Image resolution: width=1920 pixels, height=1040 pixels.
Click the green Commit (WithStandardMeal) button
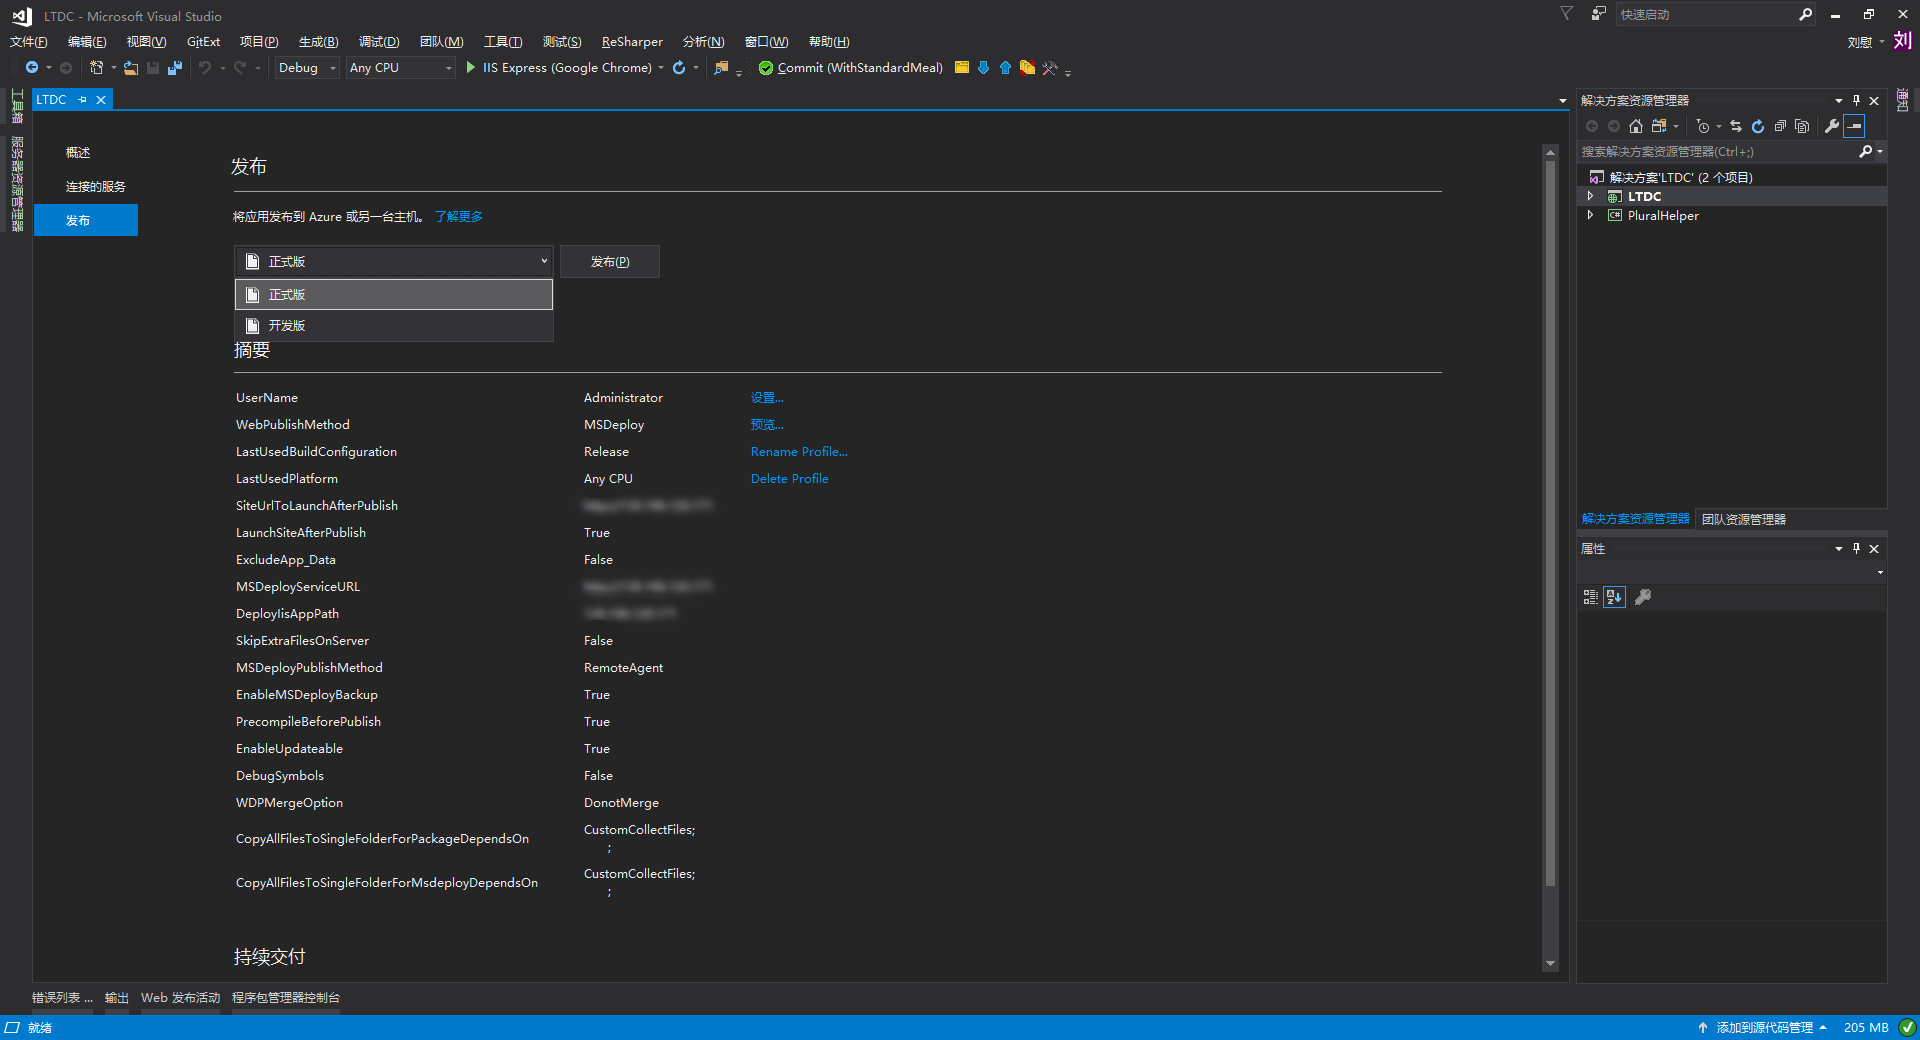tap(851, 68)
